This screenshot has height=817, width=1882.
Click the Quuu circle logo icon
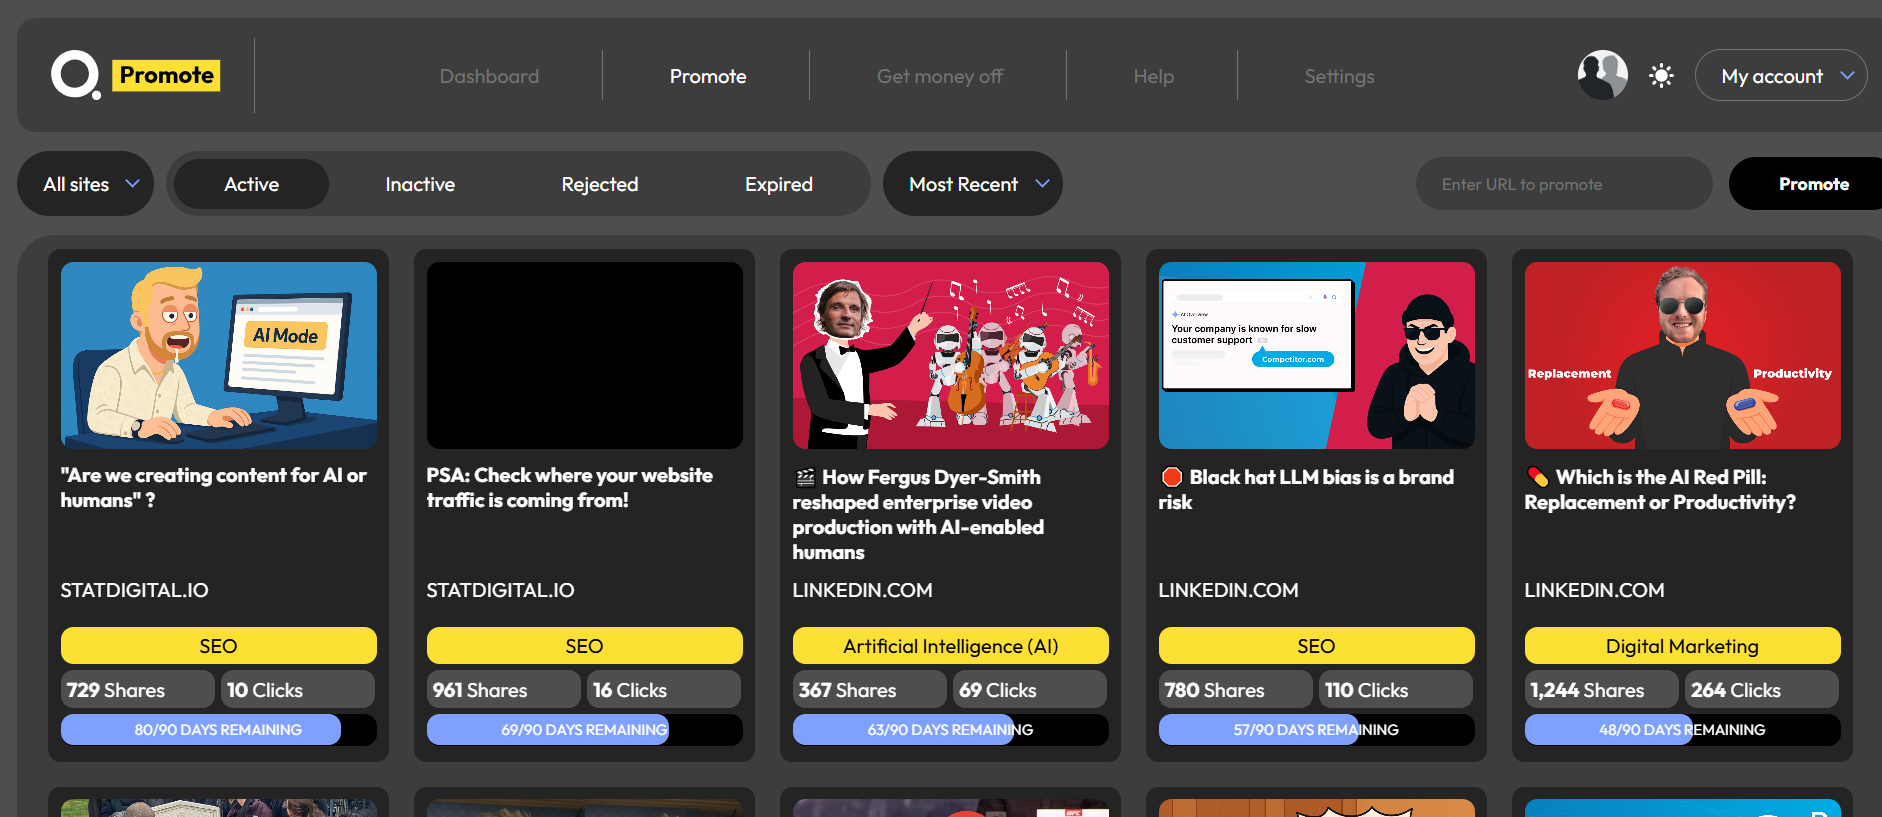[76, 75]
